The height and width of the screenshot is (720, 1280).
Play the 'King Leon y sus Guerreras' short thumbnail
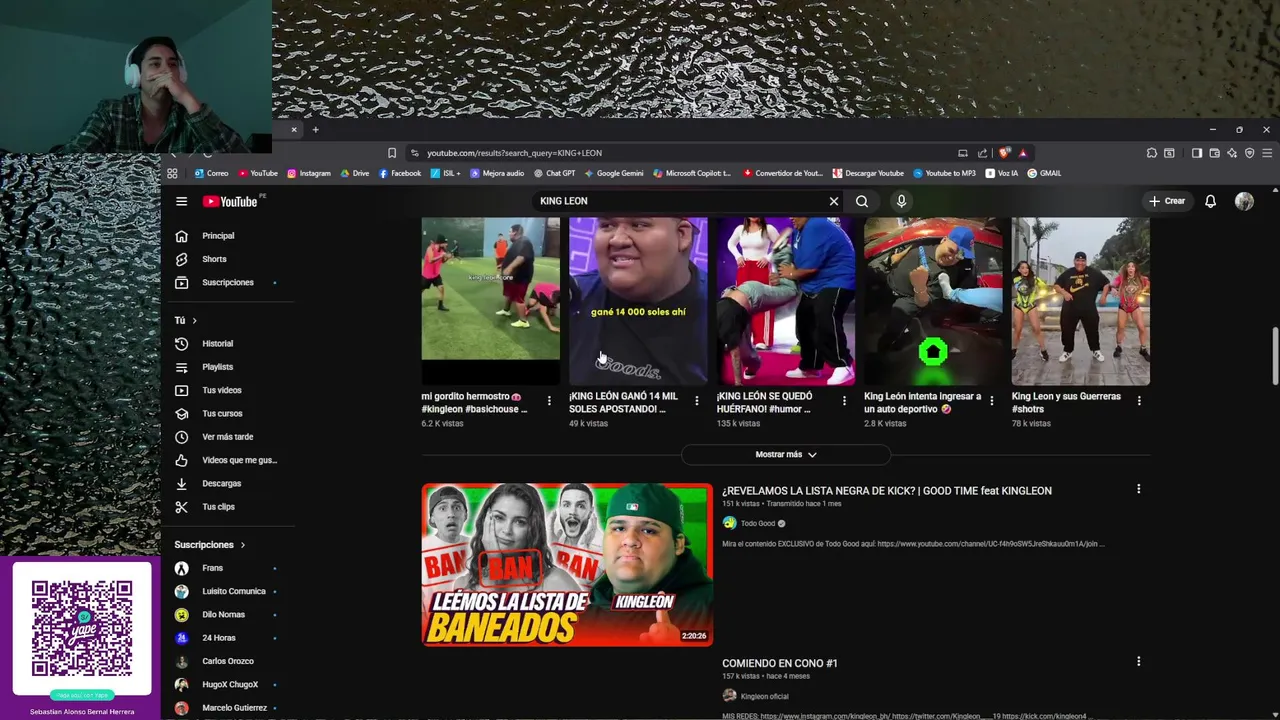(1081, 300)
